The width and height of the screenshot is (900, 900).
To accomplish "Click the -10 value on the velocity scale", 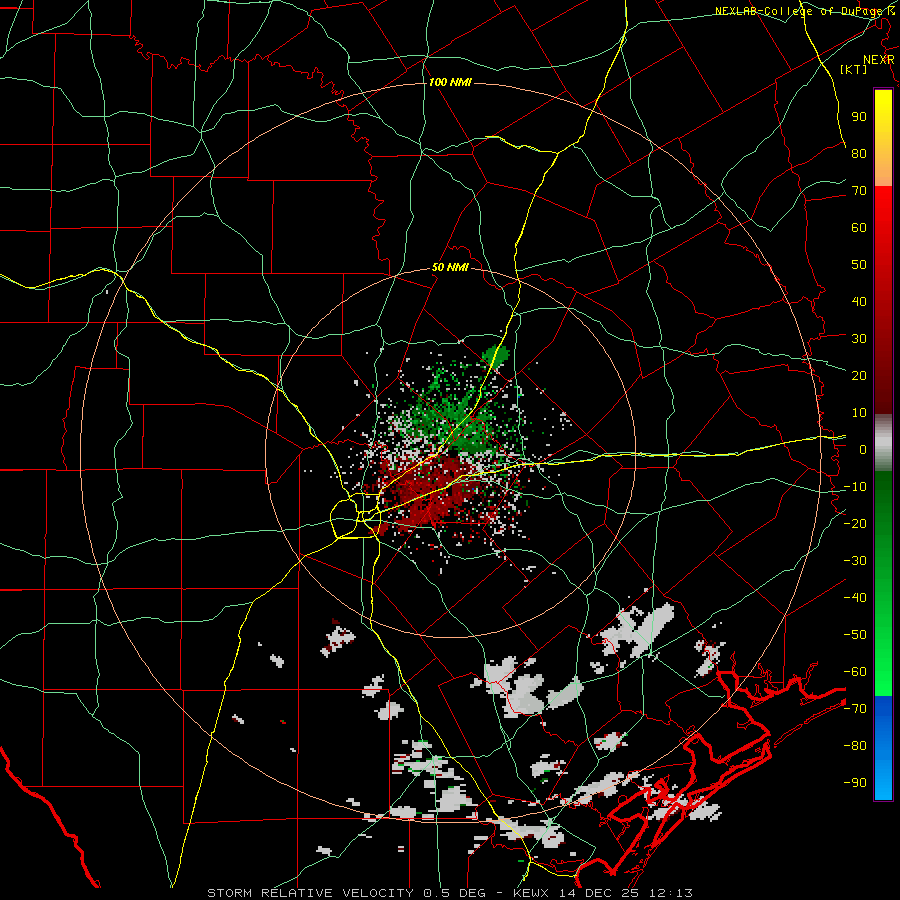I will tap(855, 487).
